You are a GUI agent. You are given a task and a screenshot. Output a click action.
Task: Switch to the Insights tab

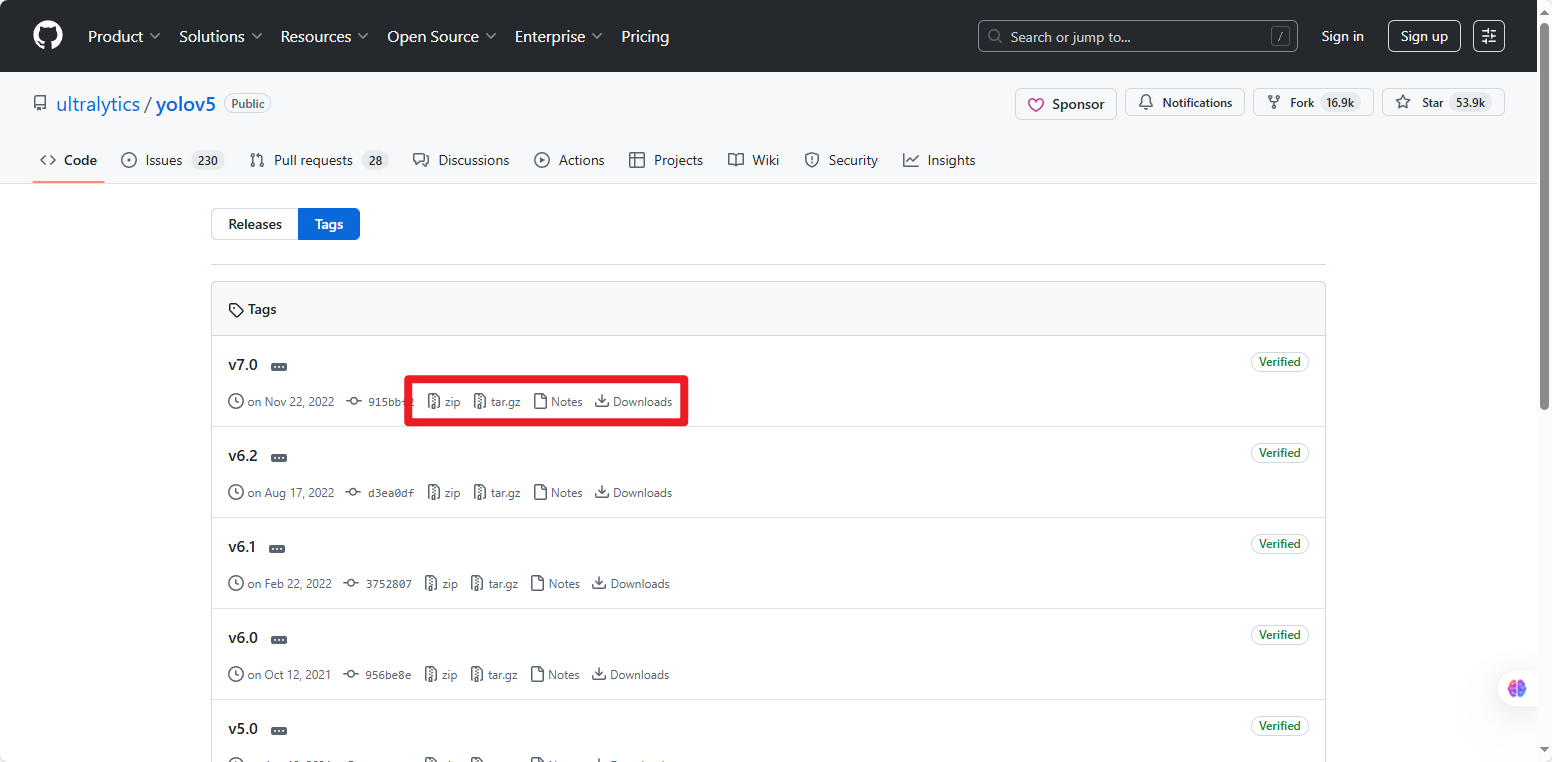pos(939,160)
